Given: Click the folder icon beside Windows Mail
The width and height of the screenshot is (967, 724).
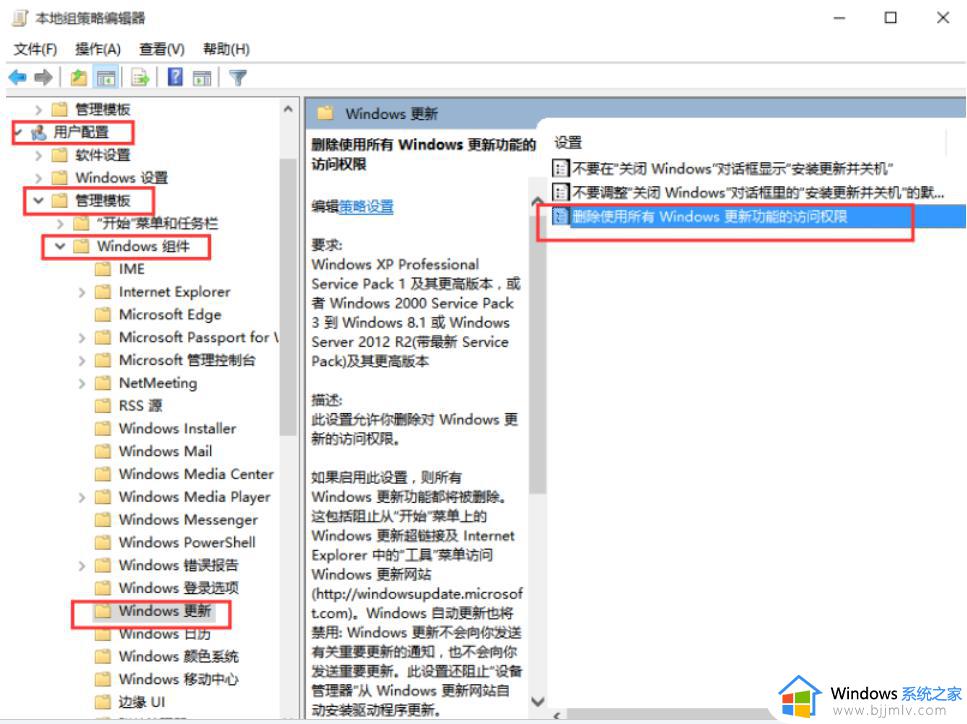Looking at the screenshot, I should point(103,451).
